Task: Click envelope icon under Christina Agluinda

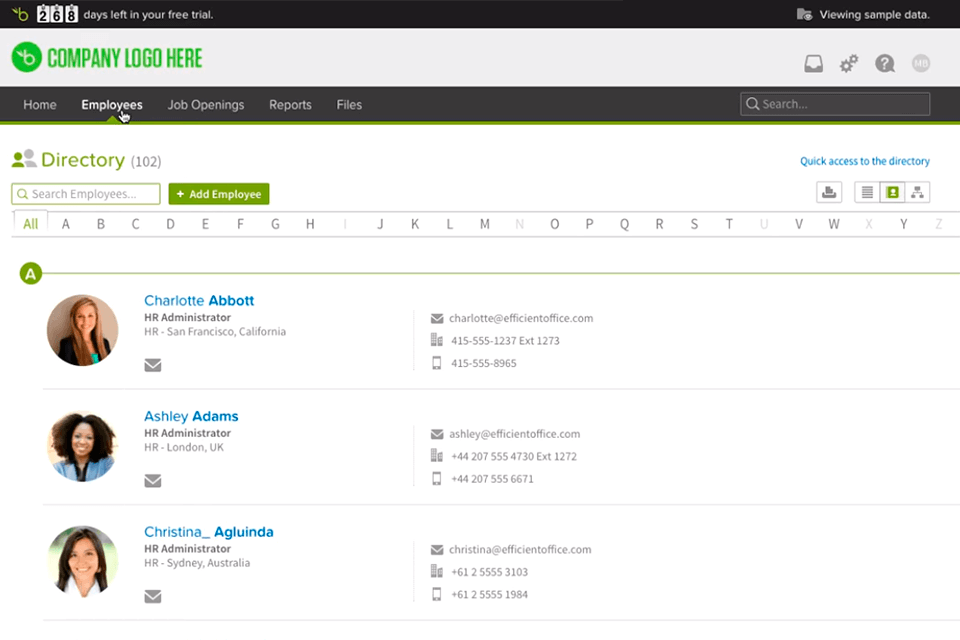Action: [152, 596]
